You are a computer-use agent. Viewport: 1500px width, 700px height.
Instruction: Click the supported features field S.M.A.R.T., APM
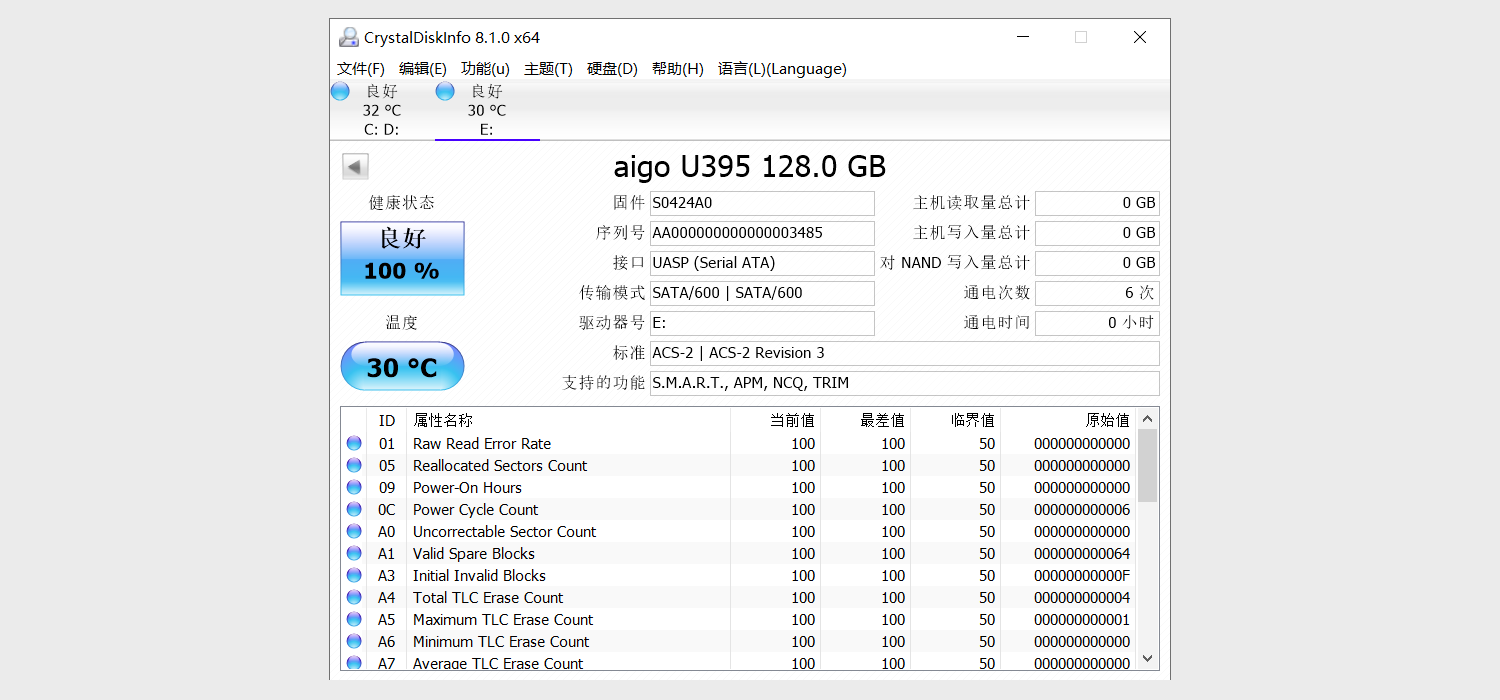pos(905,383)
